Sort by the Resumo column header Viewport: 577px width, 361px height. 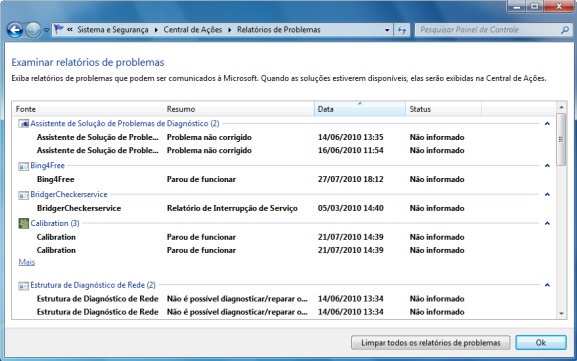[x=238, y=109]
